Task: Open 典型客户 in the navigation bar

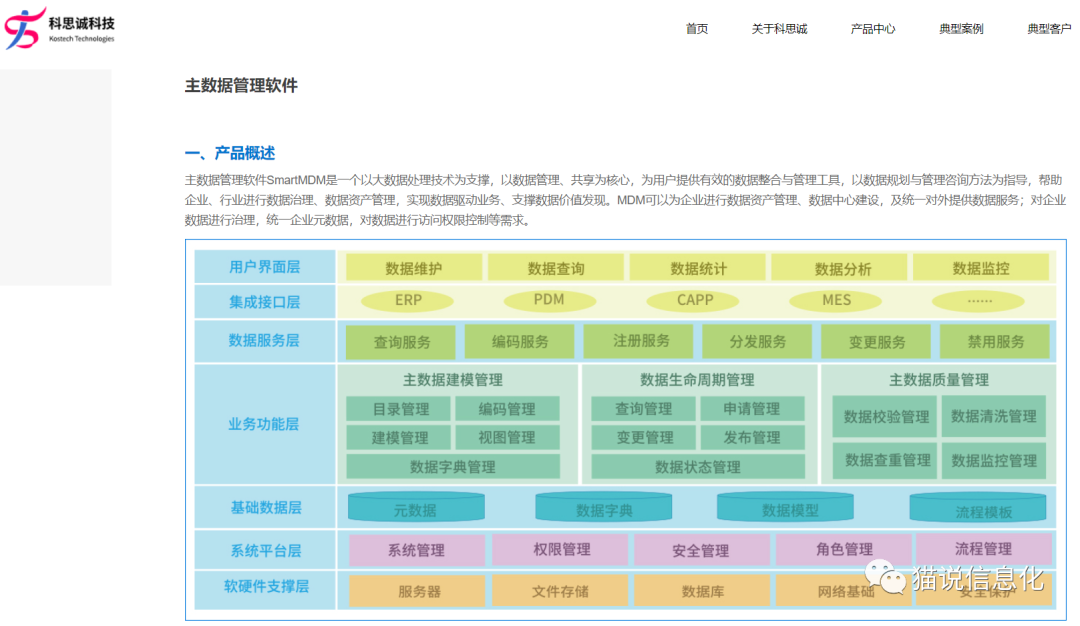Action: point(1048,29)
